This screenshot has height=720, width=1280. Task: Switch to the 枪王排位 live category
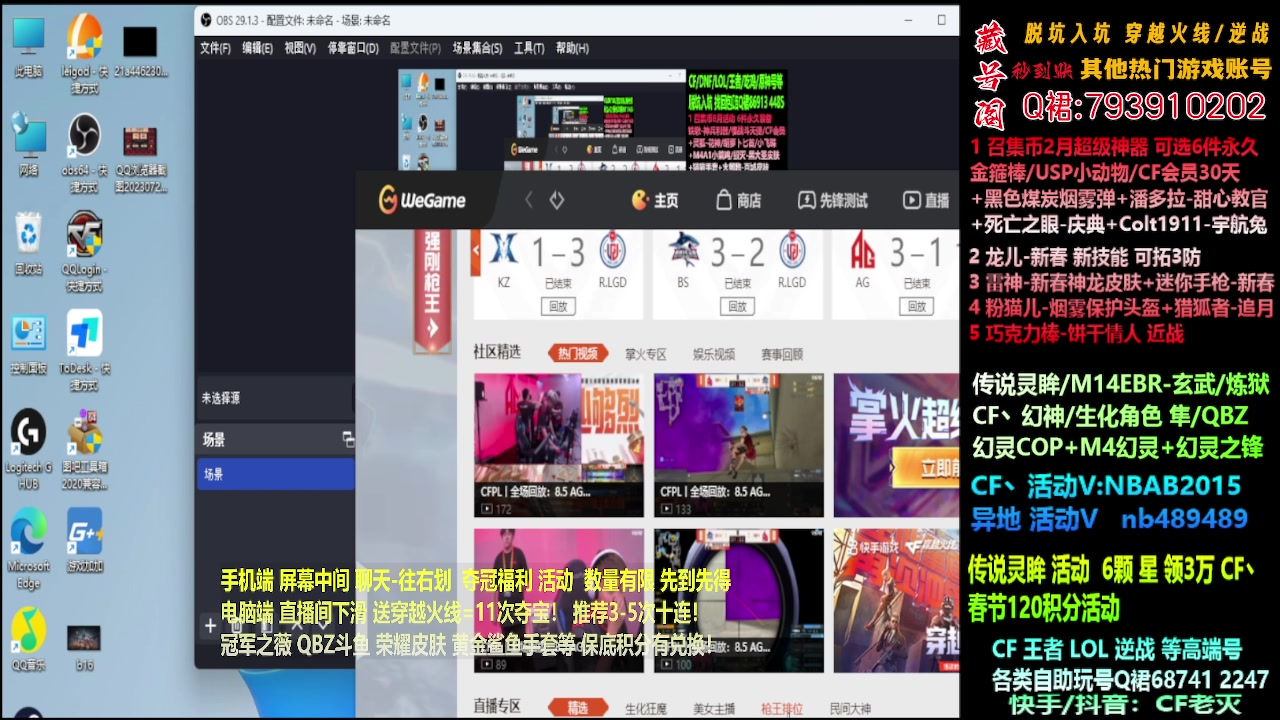(781, 708)
